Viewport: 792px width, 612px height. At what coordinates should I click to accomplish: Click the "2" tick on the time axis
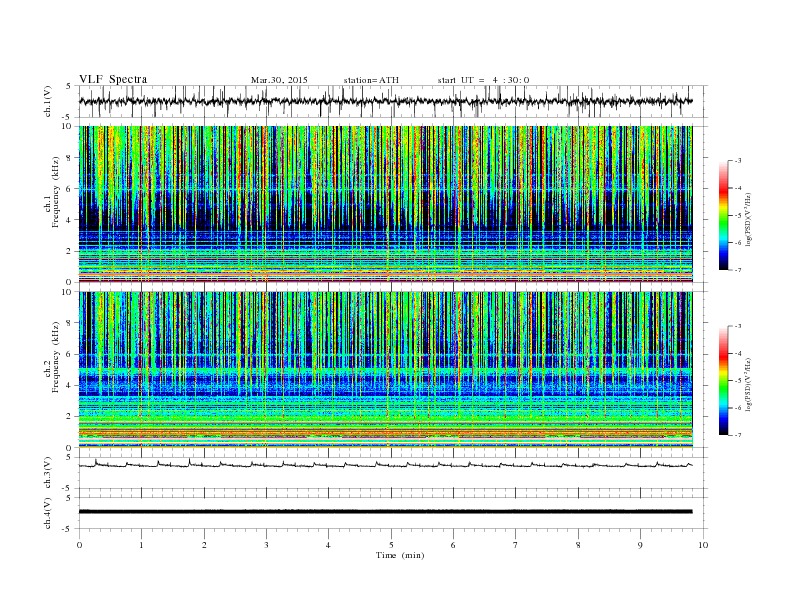tap(204, 545)
